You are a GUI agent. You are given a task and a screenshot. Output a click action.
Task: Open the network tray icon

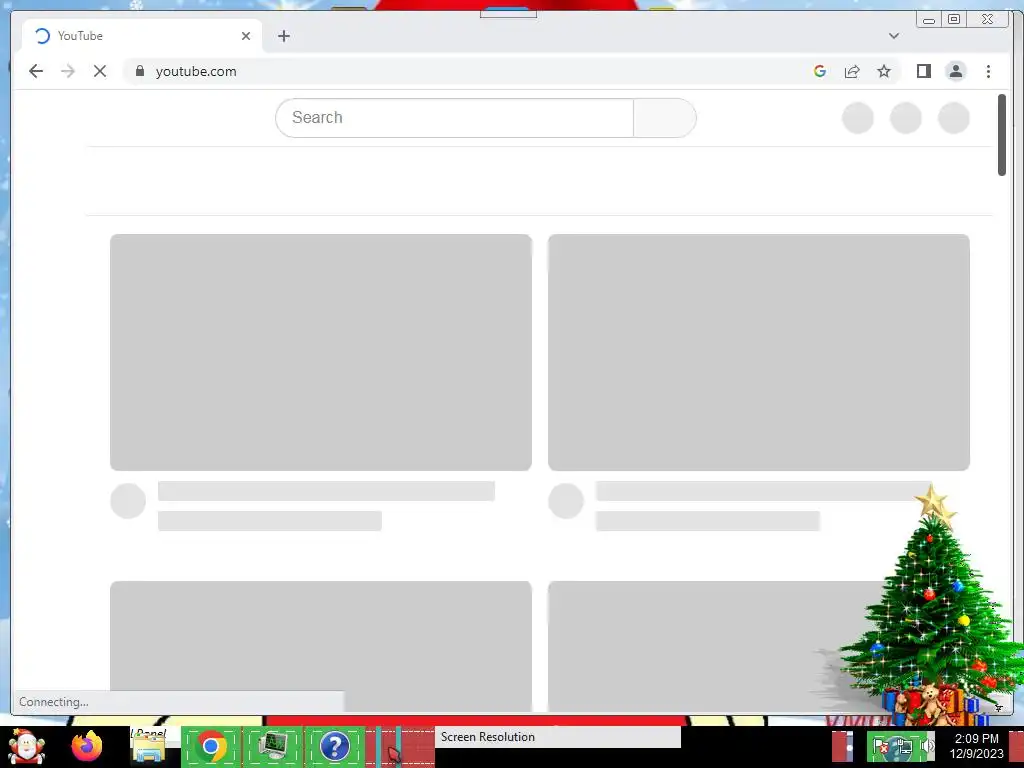(x=904, y=746)
